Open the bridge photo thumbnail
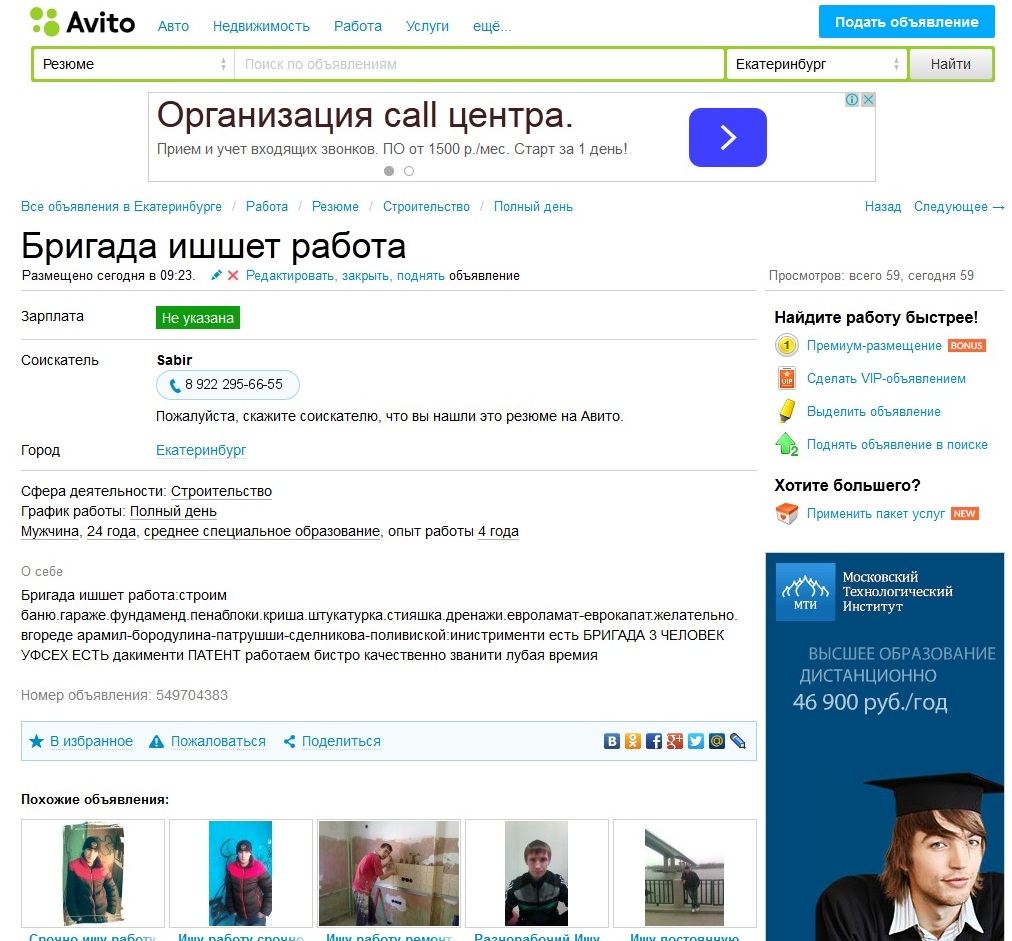The width and height of the screenshot is (1012, 941). (684, 873)
